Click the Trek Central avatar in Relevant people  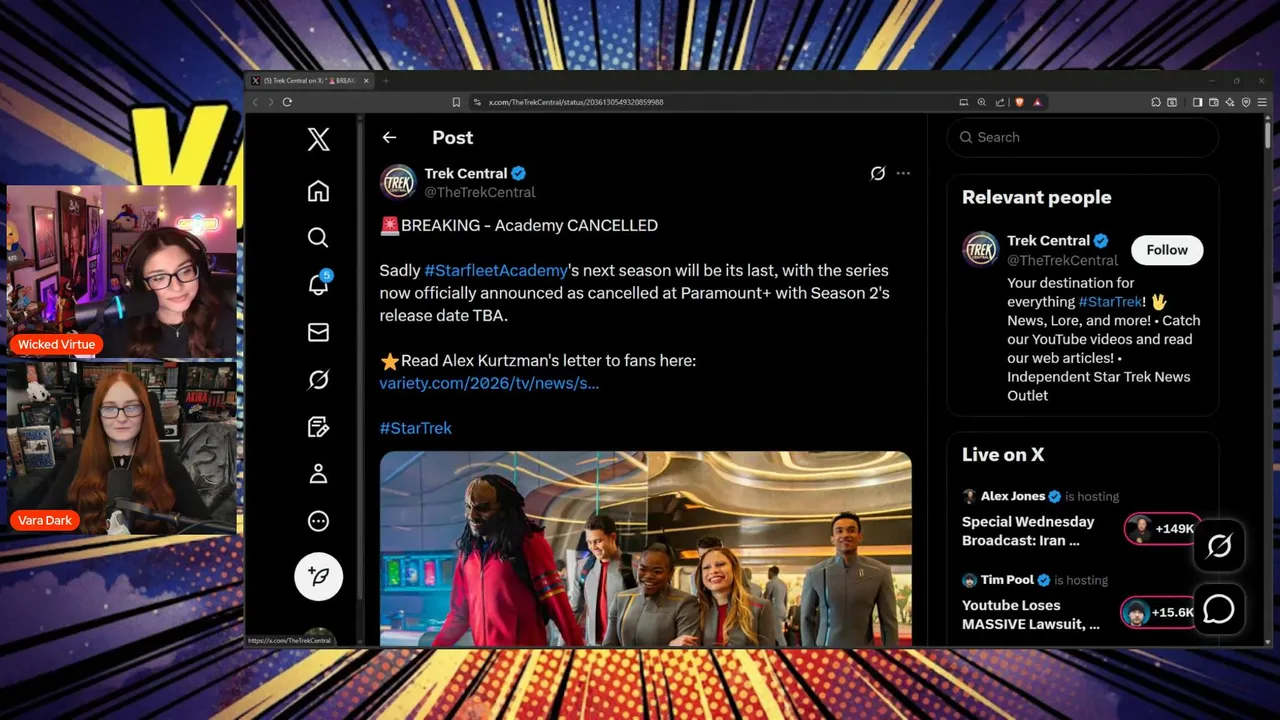pos(980,249)
